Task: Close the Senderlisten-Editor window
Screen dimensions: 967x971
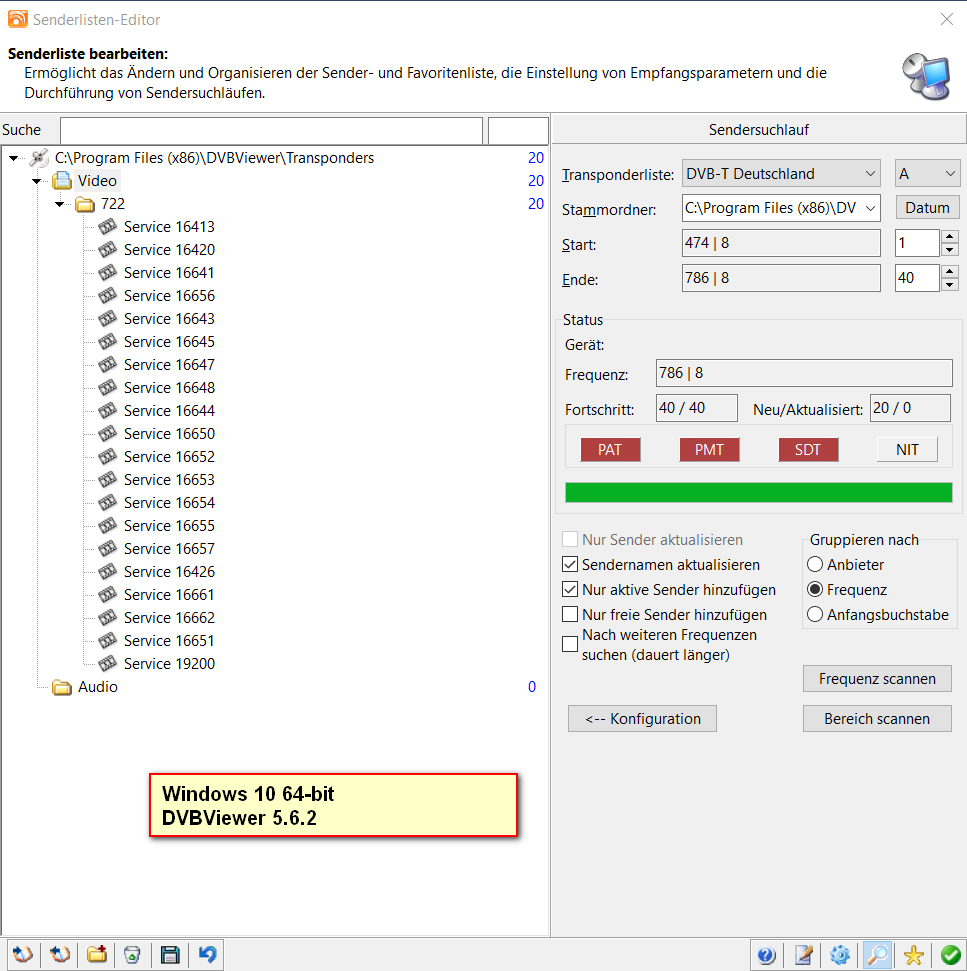Action: (x=947, y=19)
